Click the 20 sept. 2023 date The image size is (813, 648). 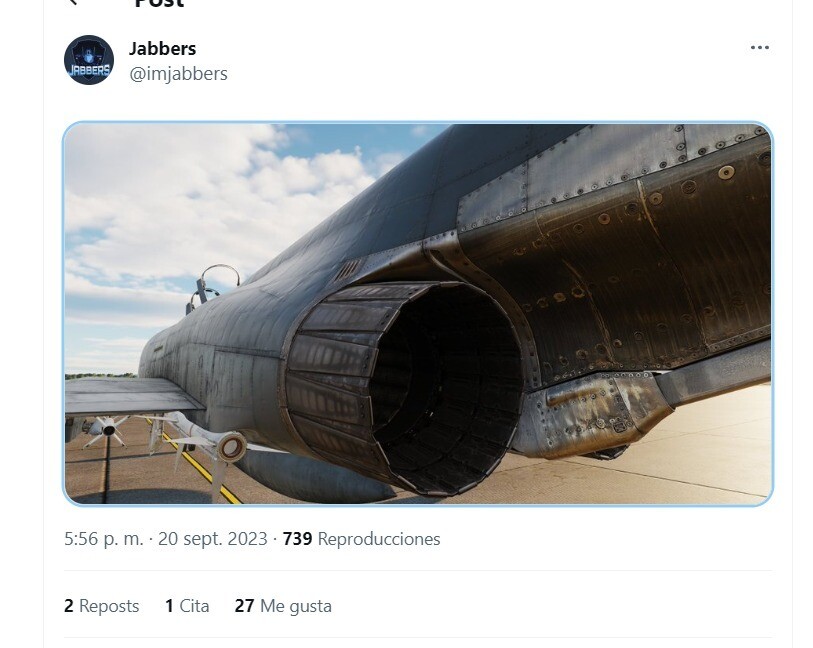pos(213,539)
